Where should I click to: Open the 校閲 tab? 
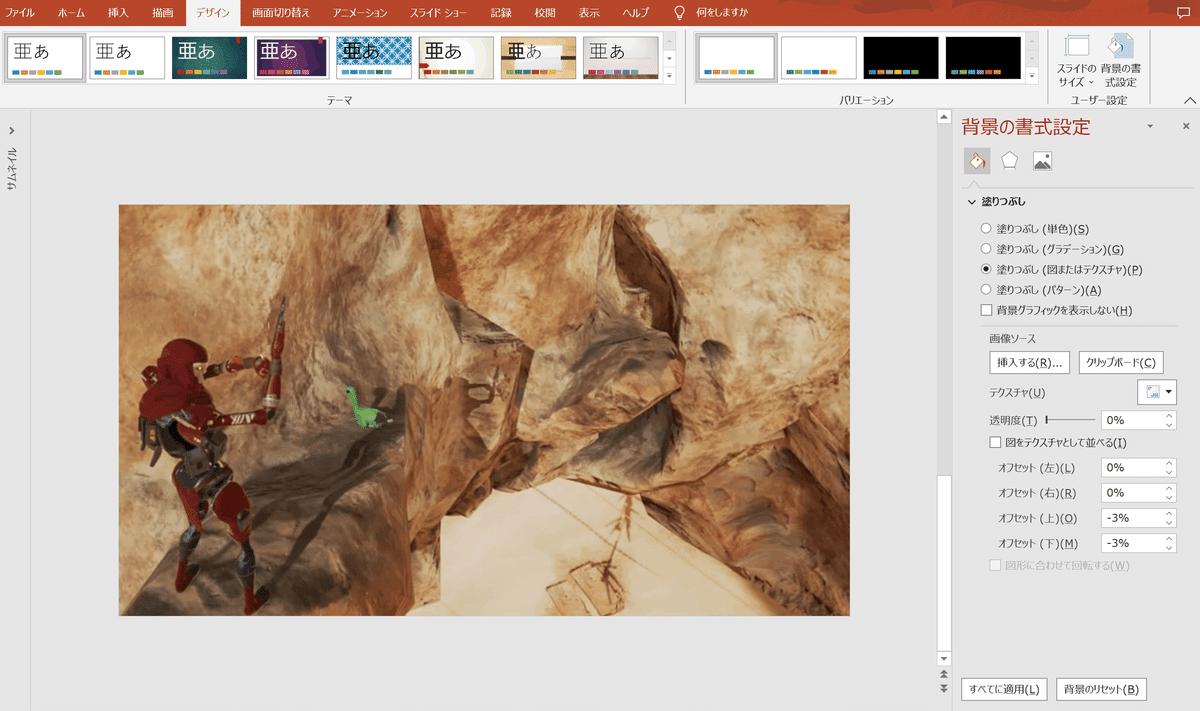(x=545, y=13)
